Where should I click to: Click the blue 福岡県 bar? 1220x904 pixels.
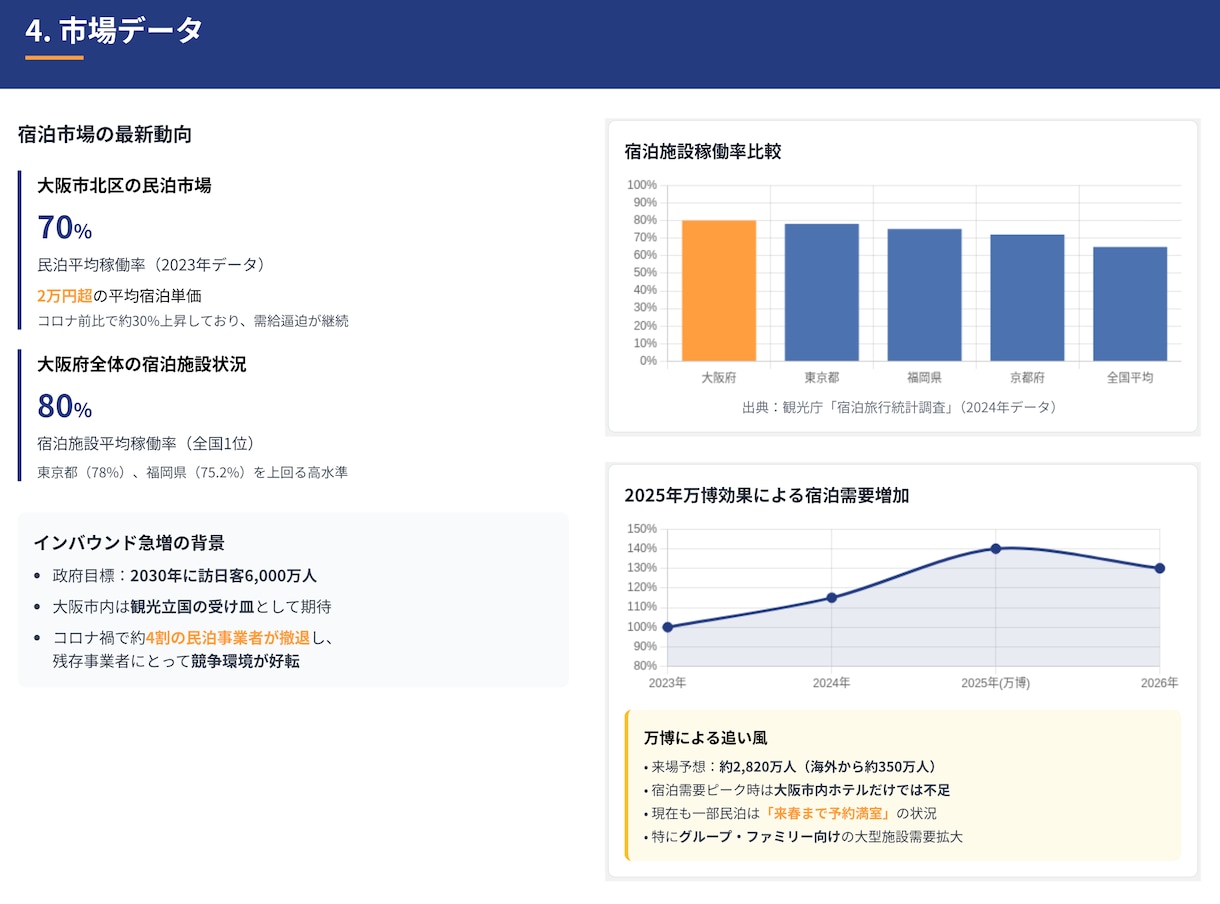coord(925,295)
